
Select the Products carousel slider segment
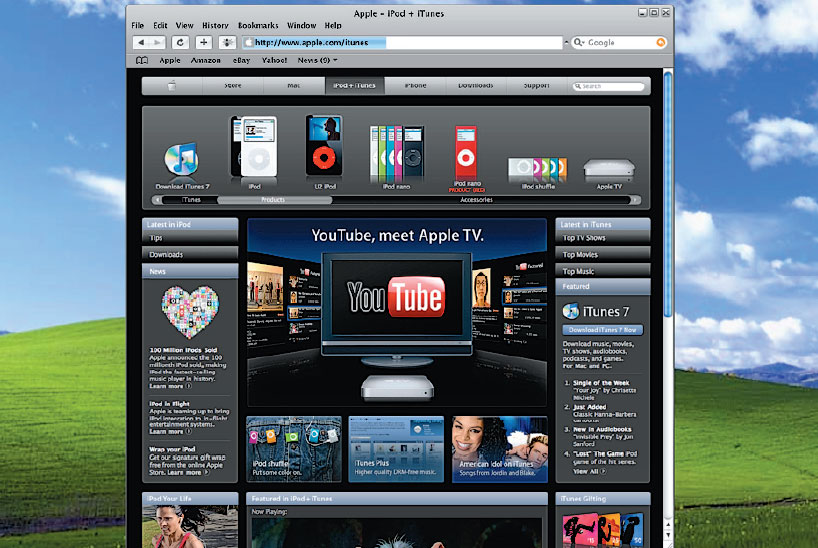[x=274, y=199]
